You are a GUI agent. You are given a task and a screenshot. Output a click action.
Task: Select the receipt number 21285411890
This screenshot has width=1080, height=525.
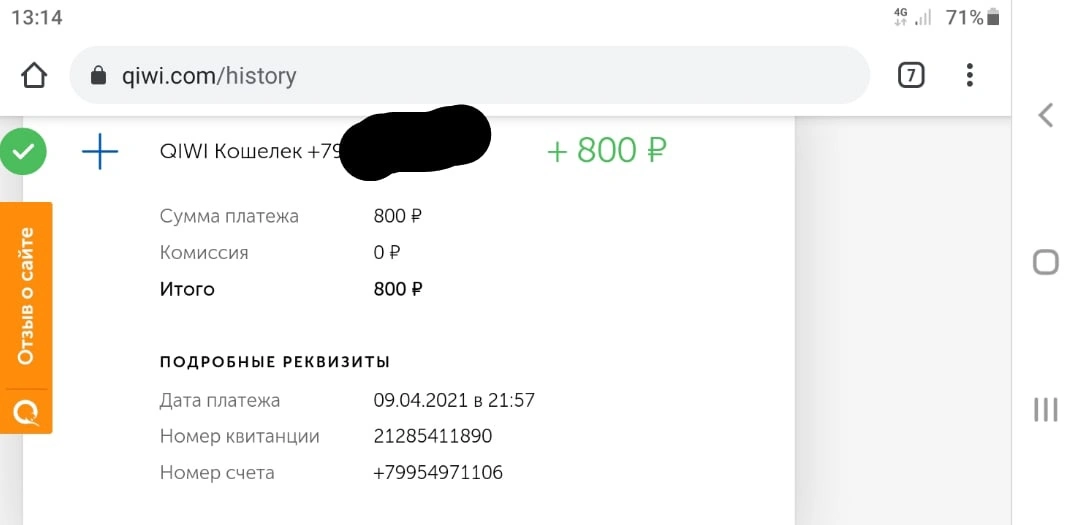[x=433, y=436]
